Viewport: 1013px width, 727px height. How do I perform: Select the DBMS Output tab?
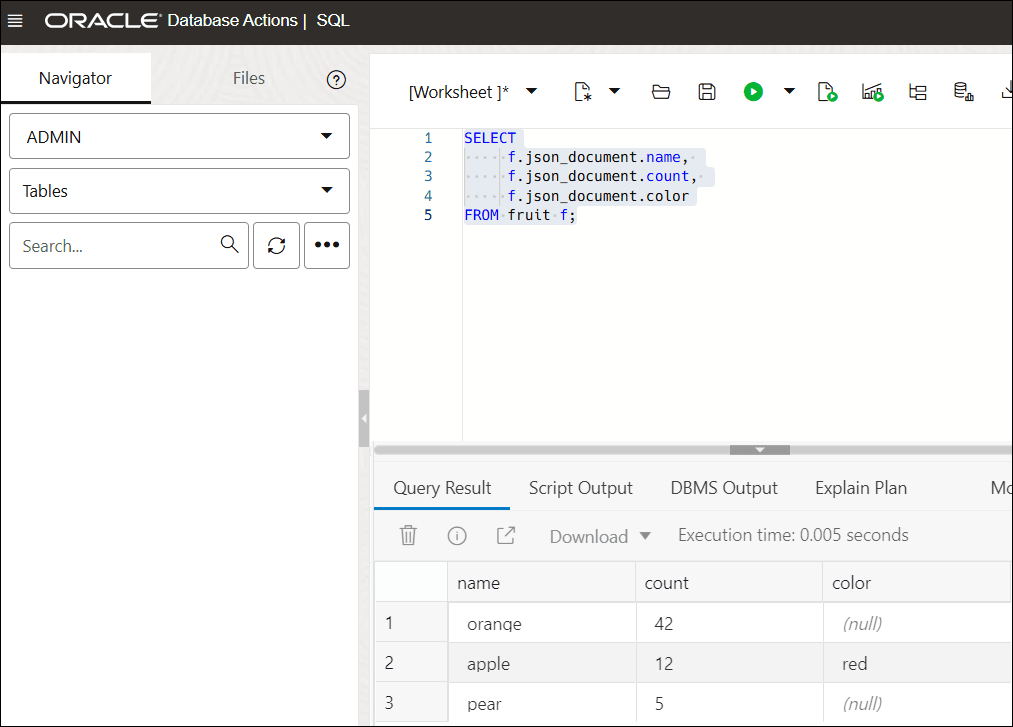(x=724, y=487)
